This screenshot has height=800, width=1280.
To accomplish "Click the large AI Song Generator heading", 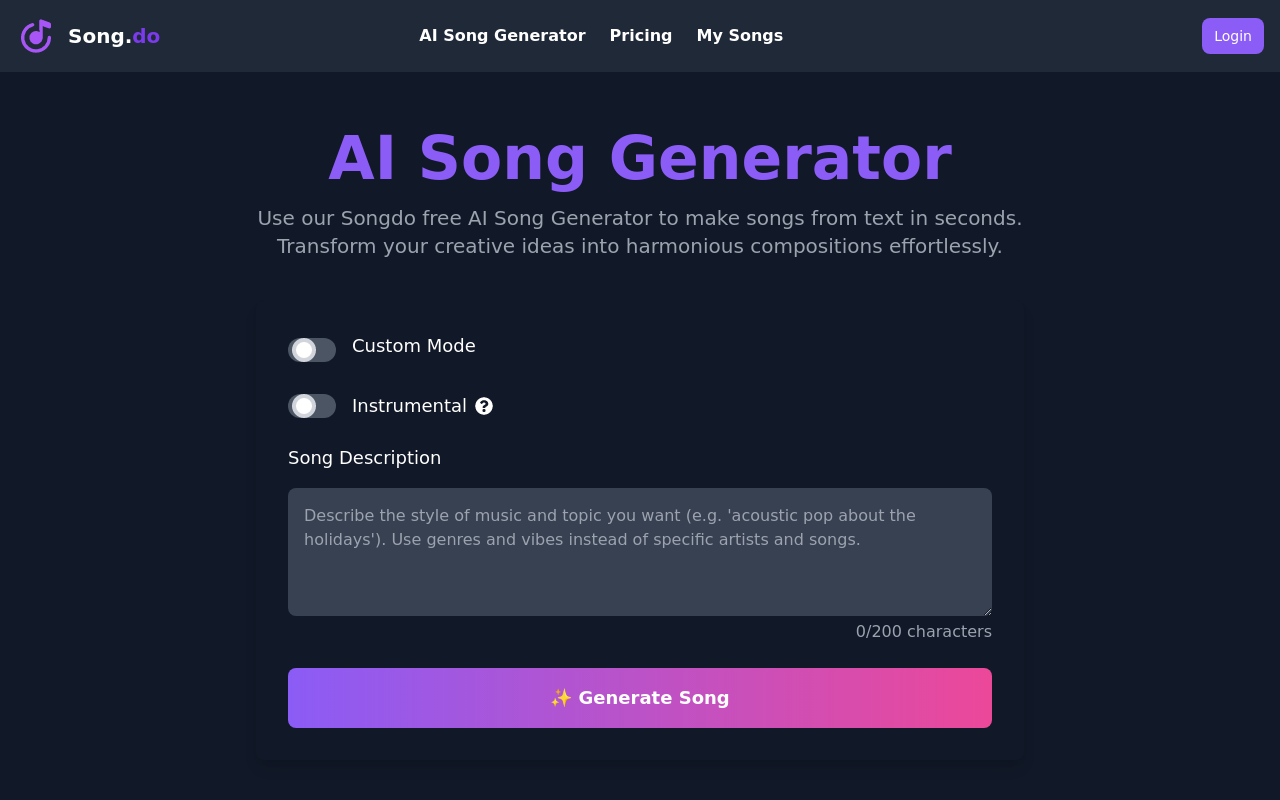I will point(640,158).
